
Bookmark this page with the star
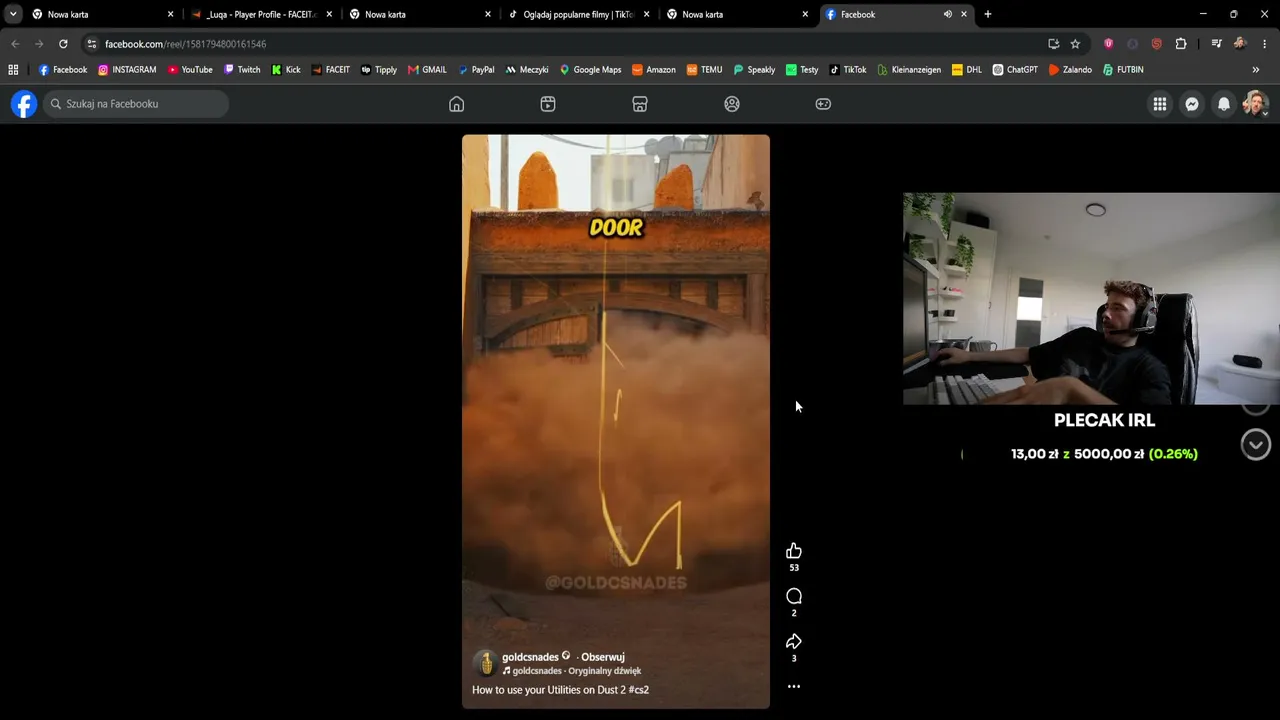click(1075, 44)
